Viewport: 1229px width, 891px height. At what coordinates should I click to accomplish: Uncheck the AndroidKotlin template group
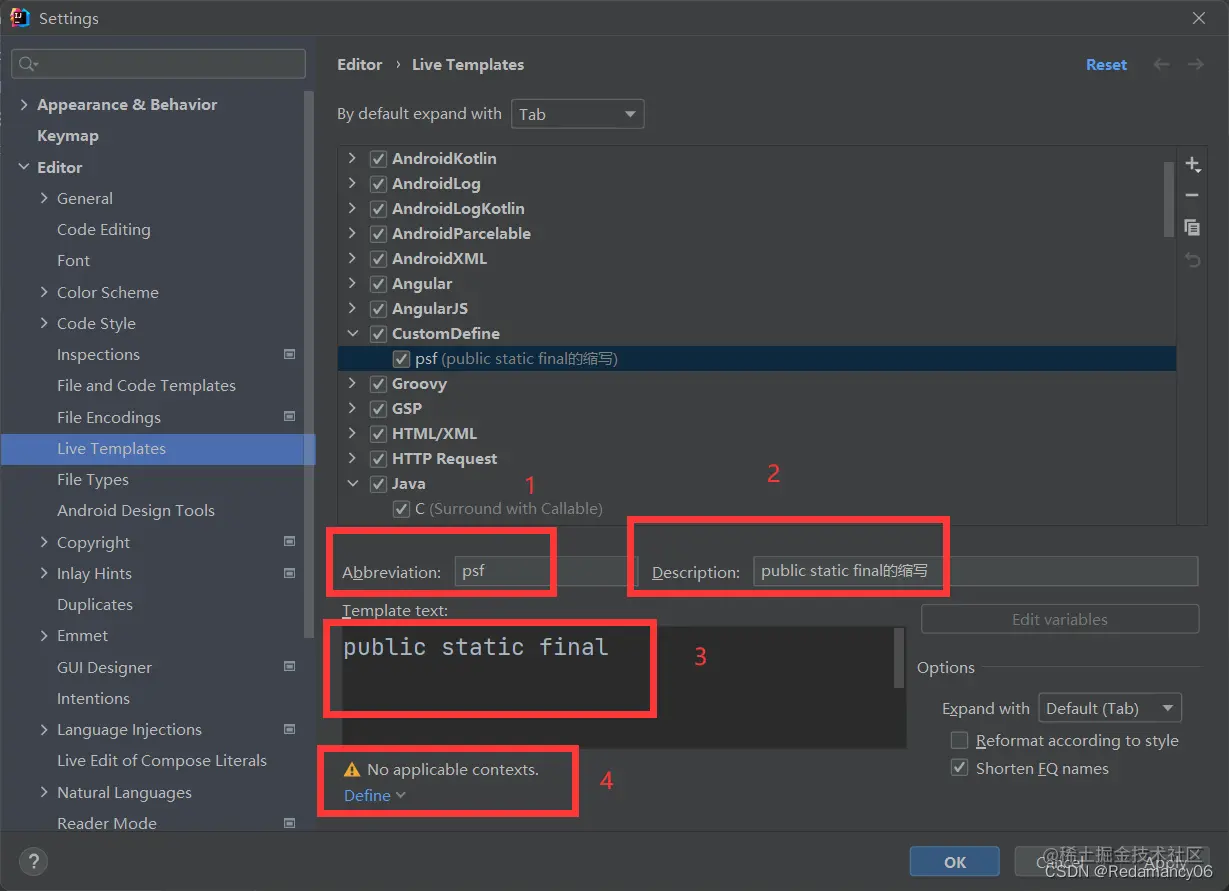coord(378,159)
